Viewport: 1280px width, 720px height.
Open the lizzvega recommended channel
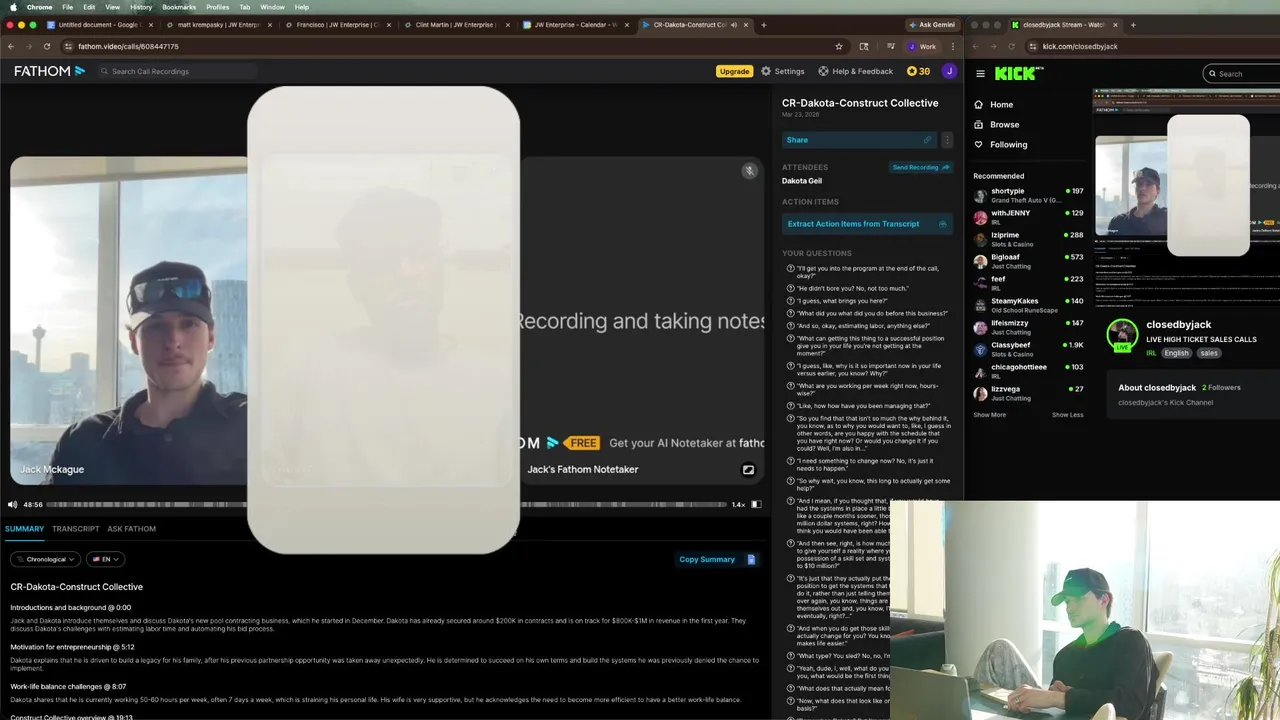(x=1028, y=393)
